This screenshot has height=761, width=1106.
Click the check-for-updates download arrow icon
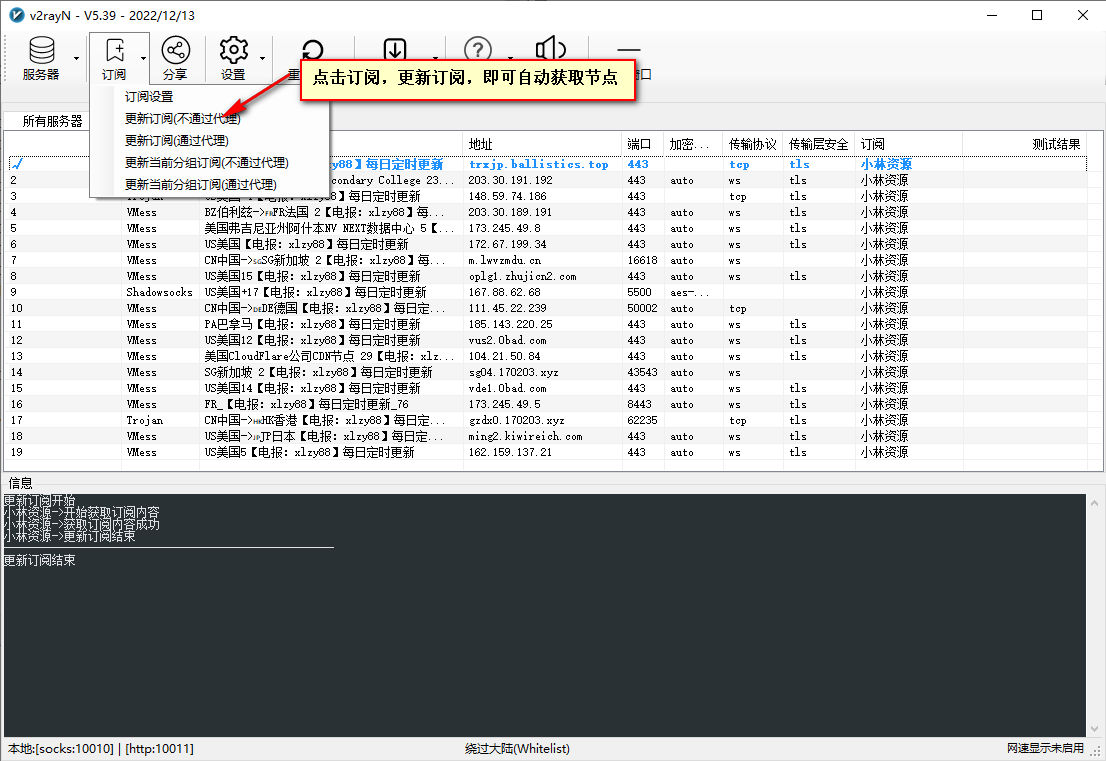[395, 50]
